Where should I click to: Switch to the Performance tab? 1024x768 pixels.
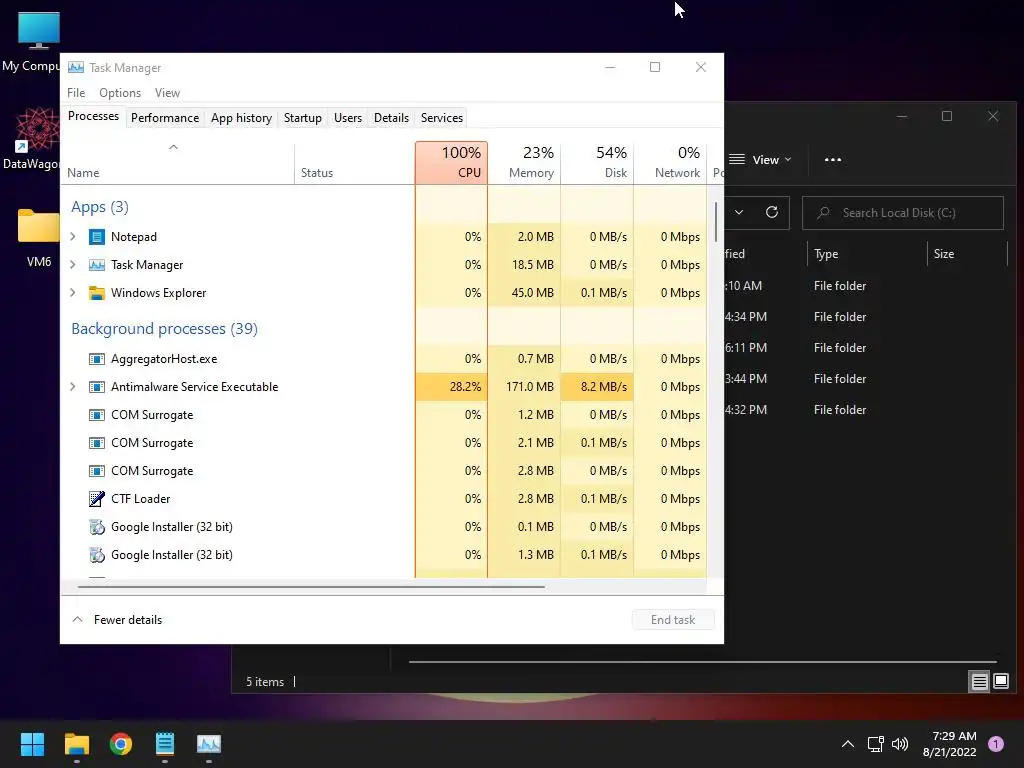(165, 118)
